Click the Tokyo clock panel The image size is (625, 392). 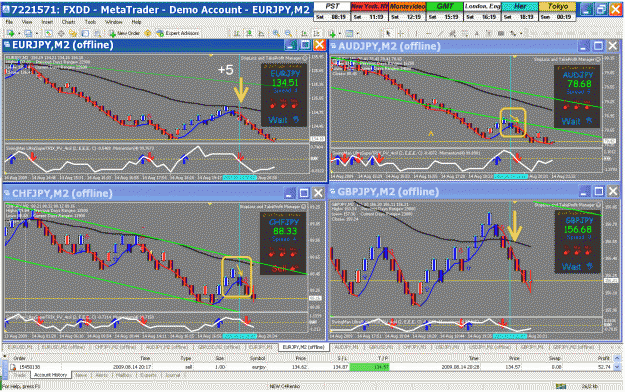(557, 11)
